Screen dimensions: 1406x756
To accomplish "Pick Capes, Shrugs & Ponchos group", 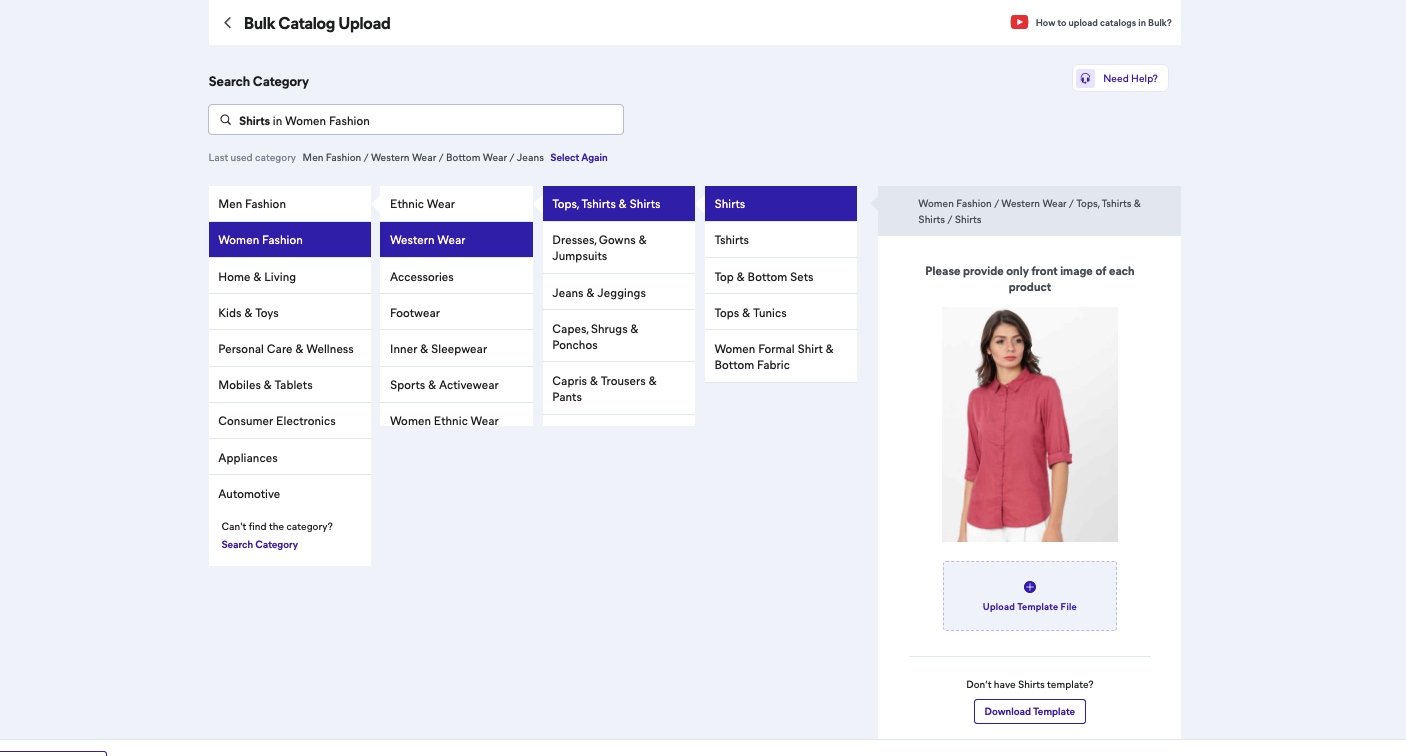I will pos(619,337).
